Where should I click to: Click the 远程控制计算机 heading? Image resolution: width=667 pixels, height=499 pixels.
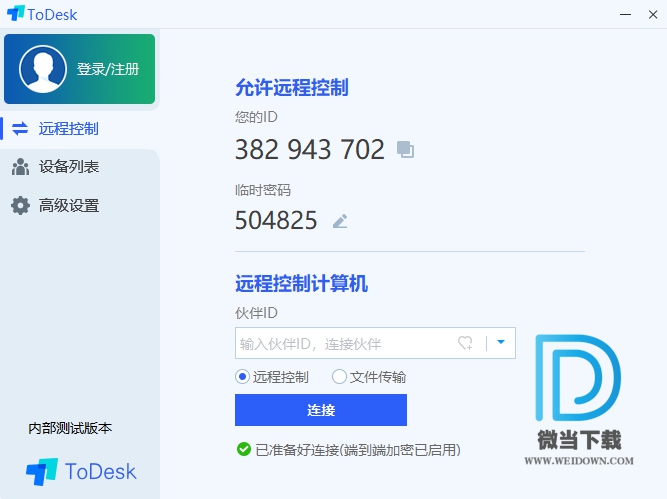tap(301, 283)
